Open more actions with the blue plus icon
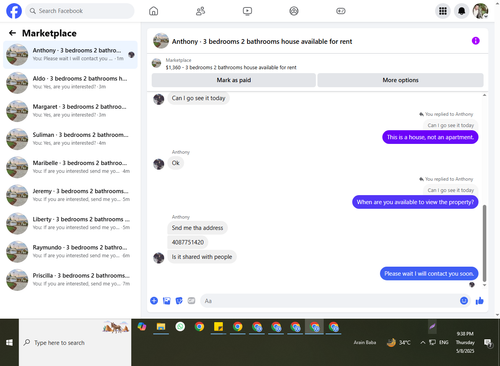 (154, 301)
